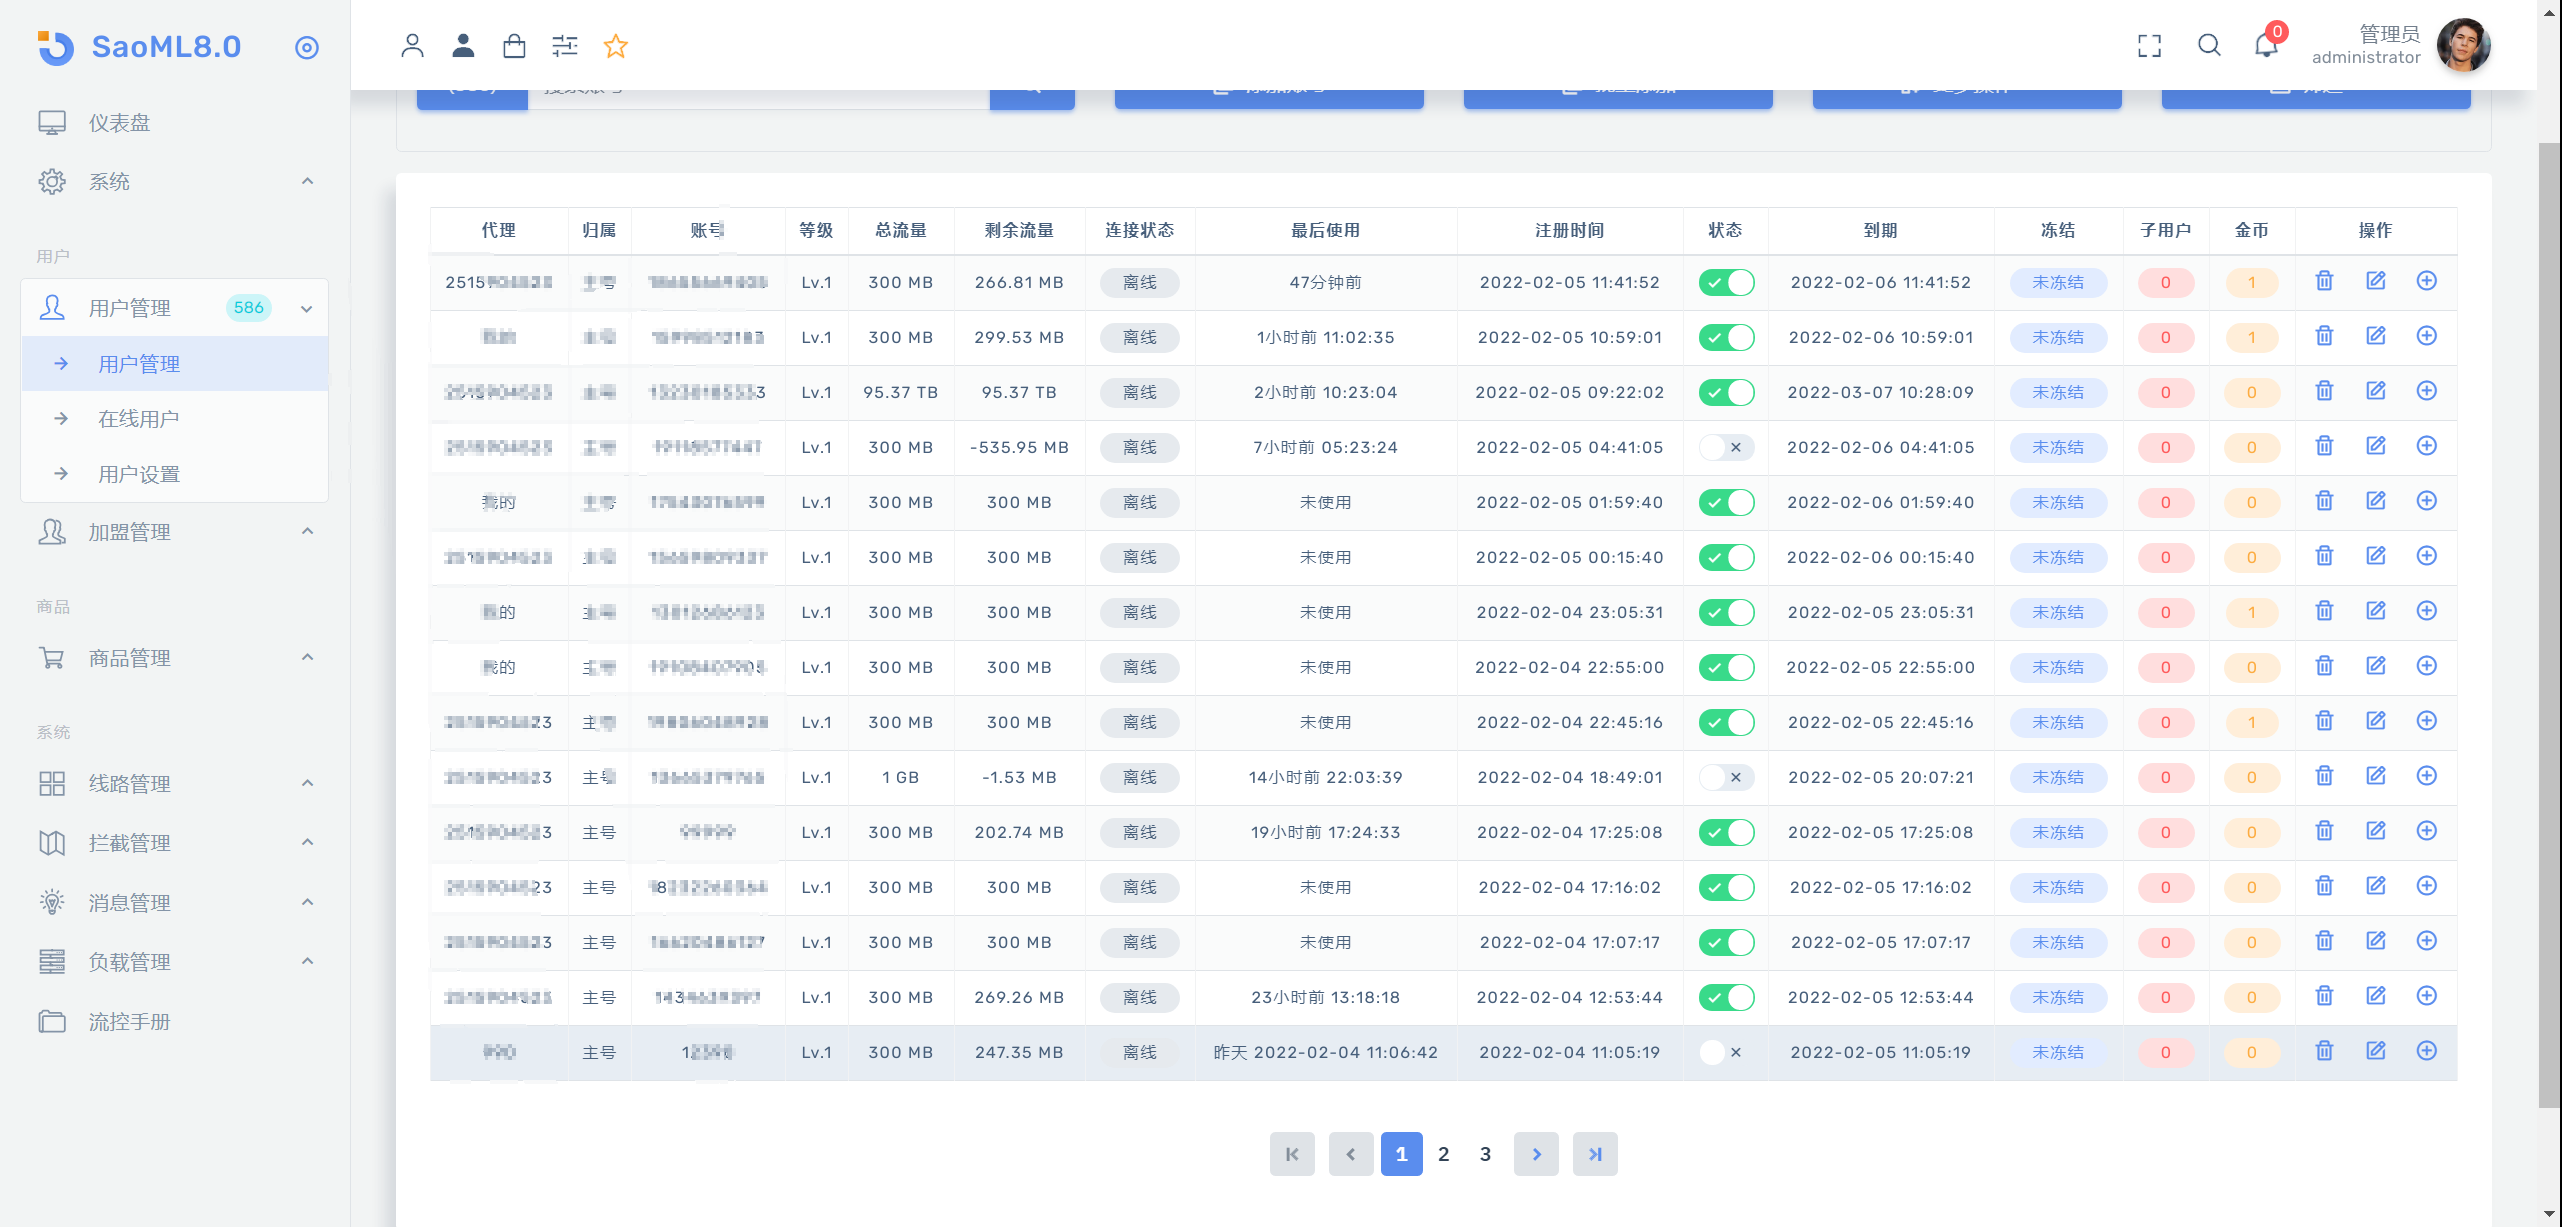2562x1227 pixels.
Task: Open the shopping bag icon in header
Action: tap(514, 46)
